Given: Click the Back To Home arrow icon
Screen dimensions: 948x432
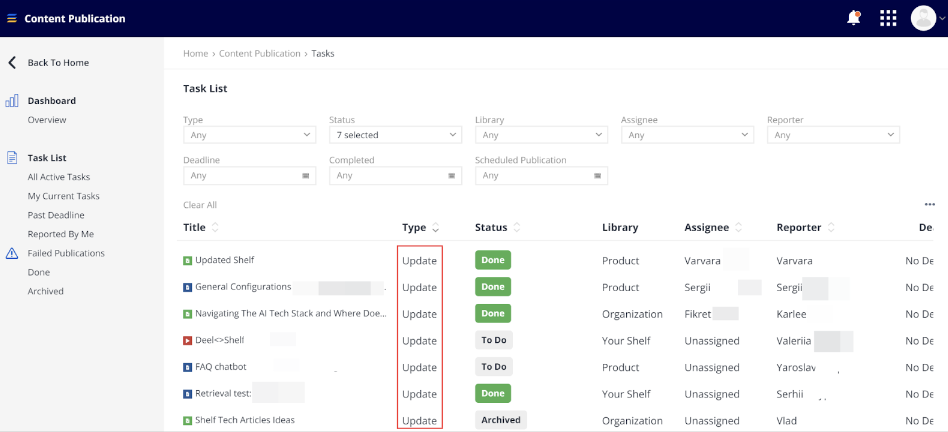Looking at the screenshot, I should [12, 62].
